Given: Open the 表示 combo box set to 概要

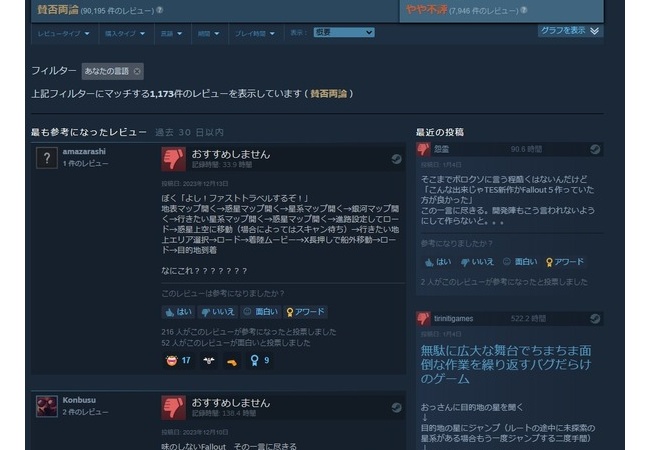Looking at the screenshot, I should point(344,32).
